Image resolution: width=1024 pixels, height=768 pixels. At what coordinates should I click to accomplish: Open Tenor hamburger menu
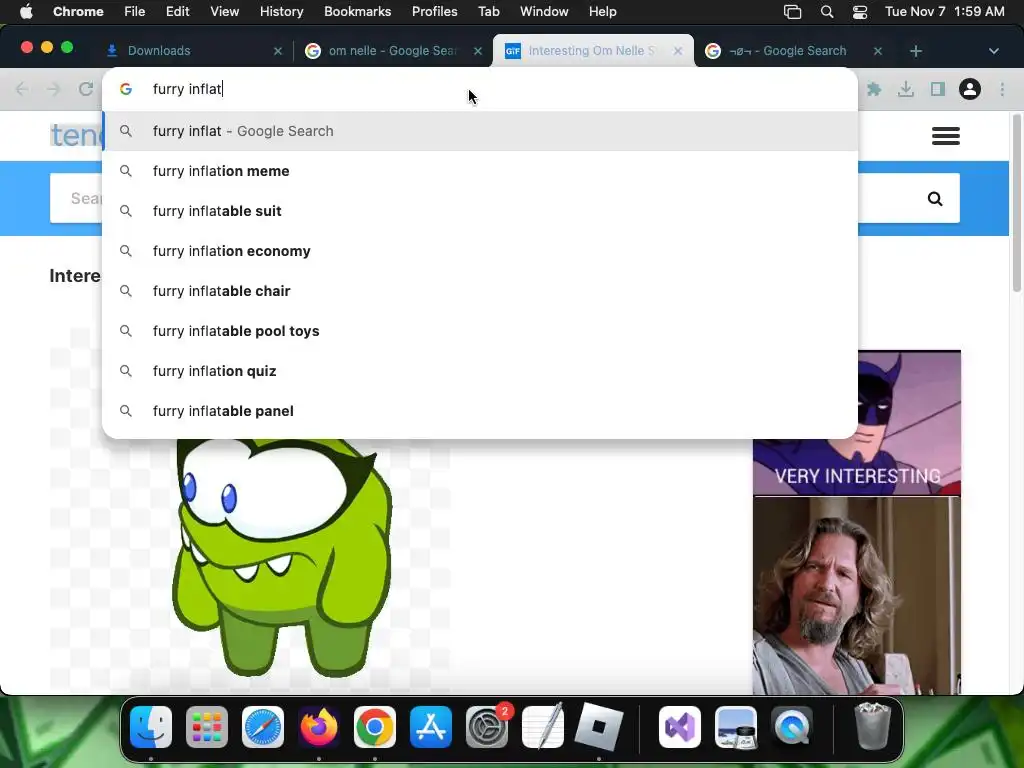[x=946, y=136]
